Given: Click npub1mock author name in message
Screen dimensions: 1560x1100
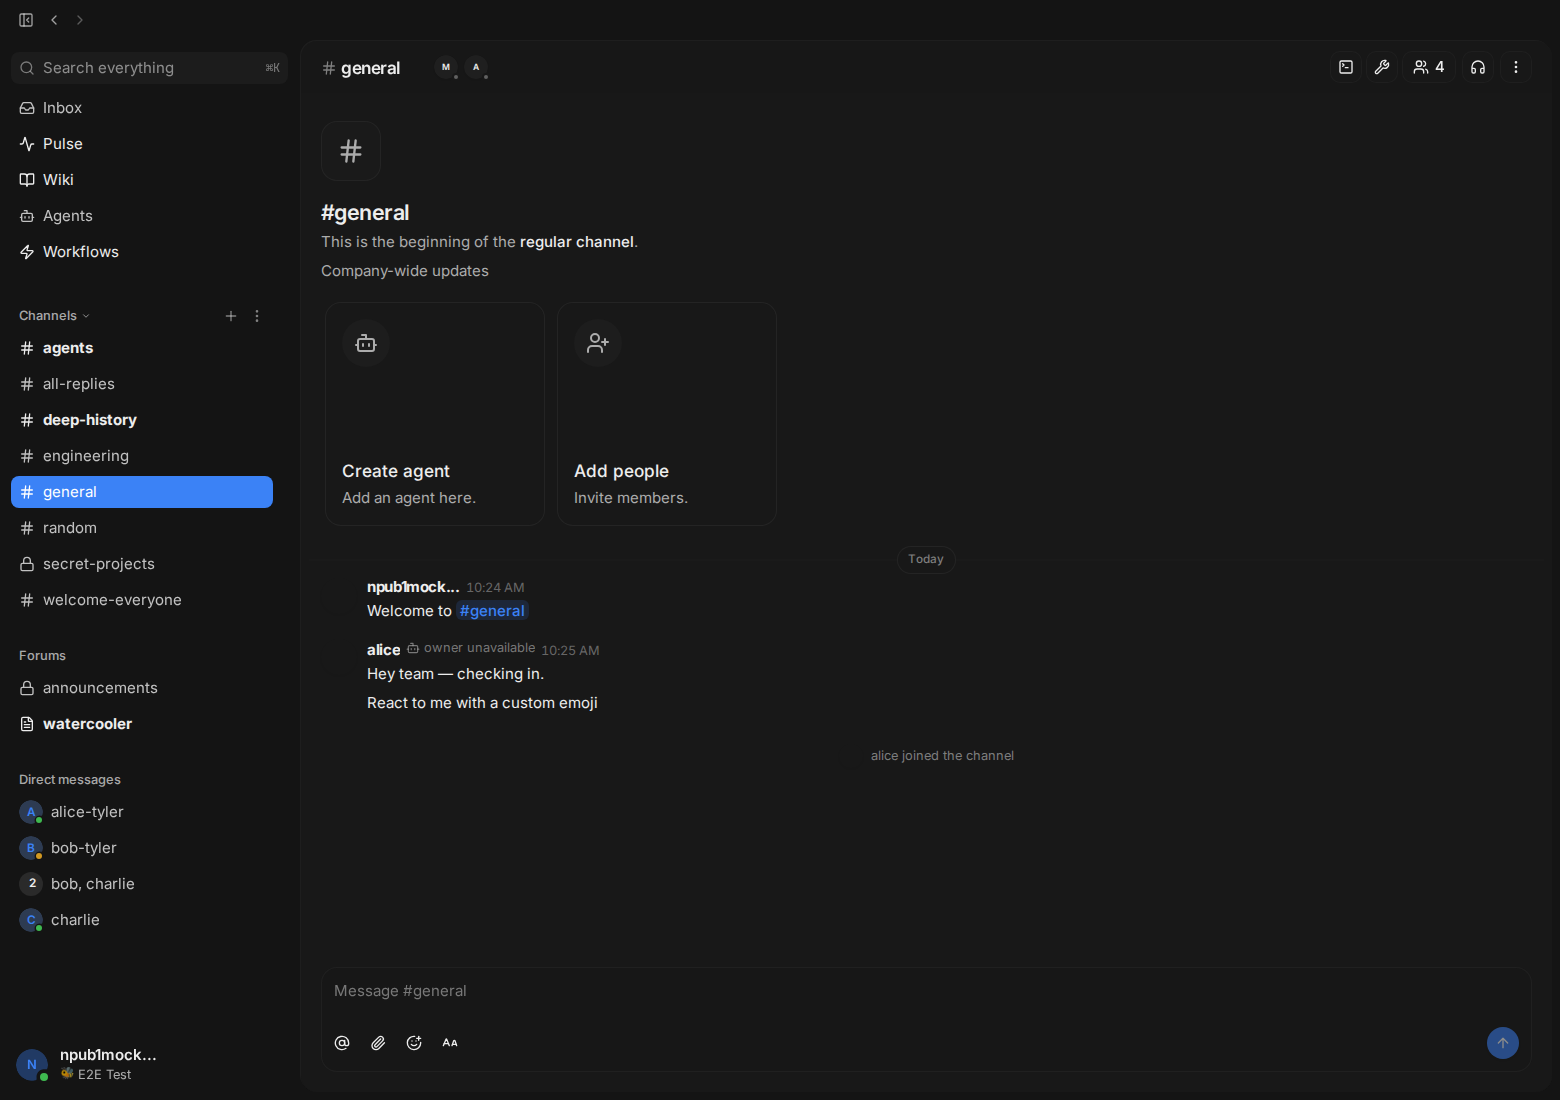Looking at the screenshot, I should click(x=413, y=587).
